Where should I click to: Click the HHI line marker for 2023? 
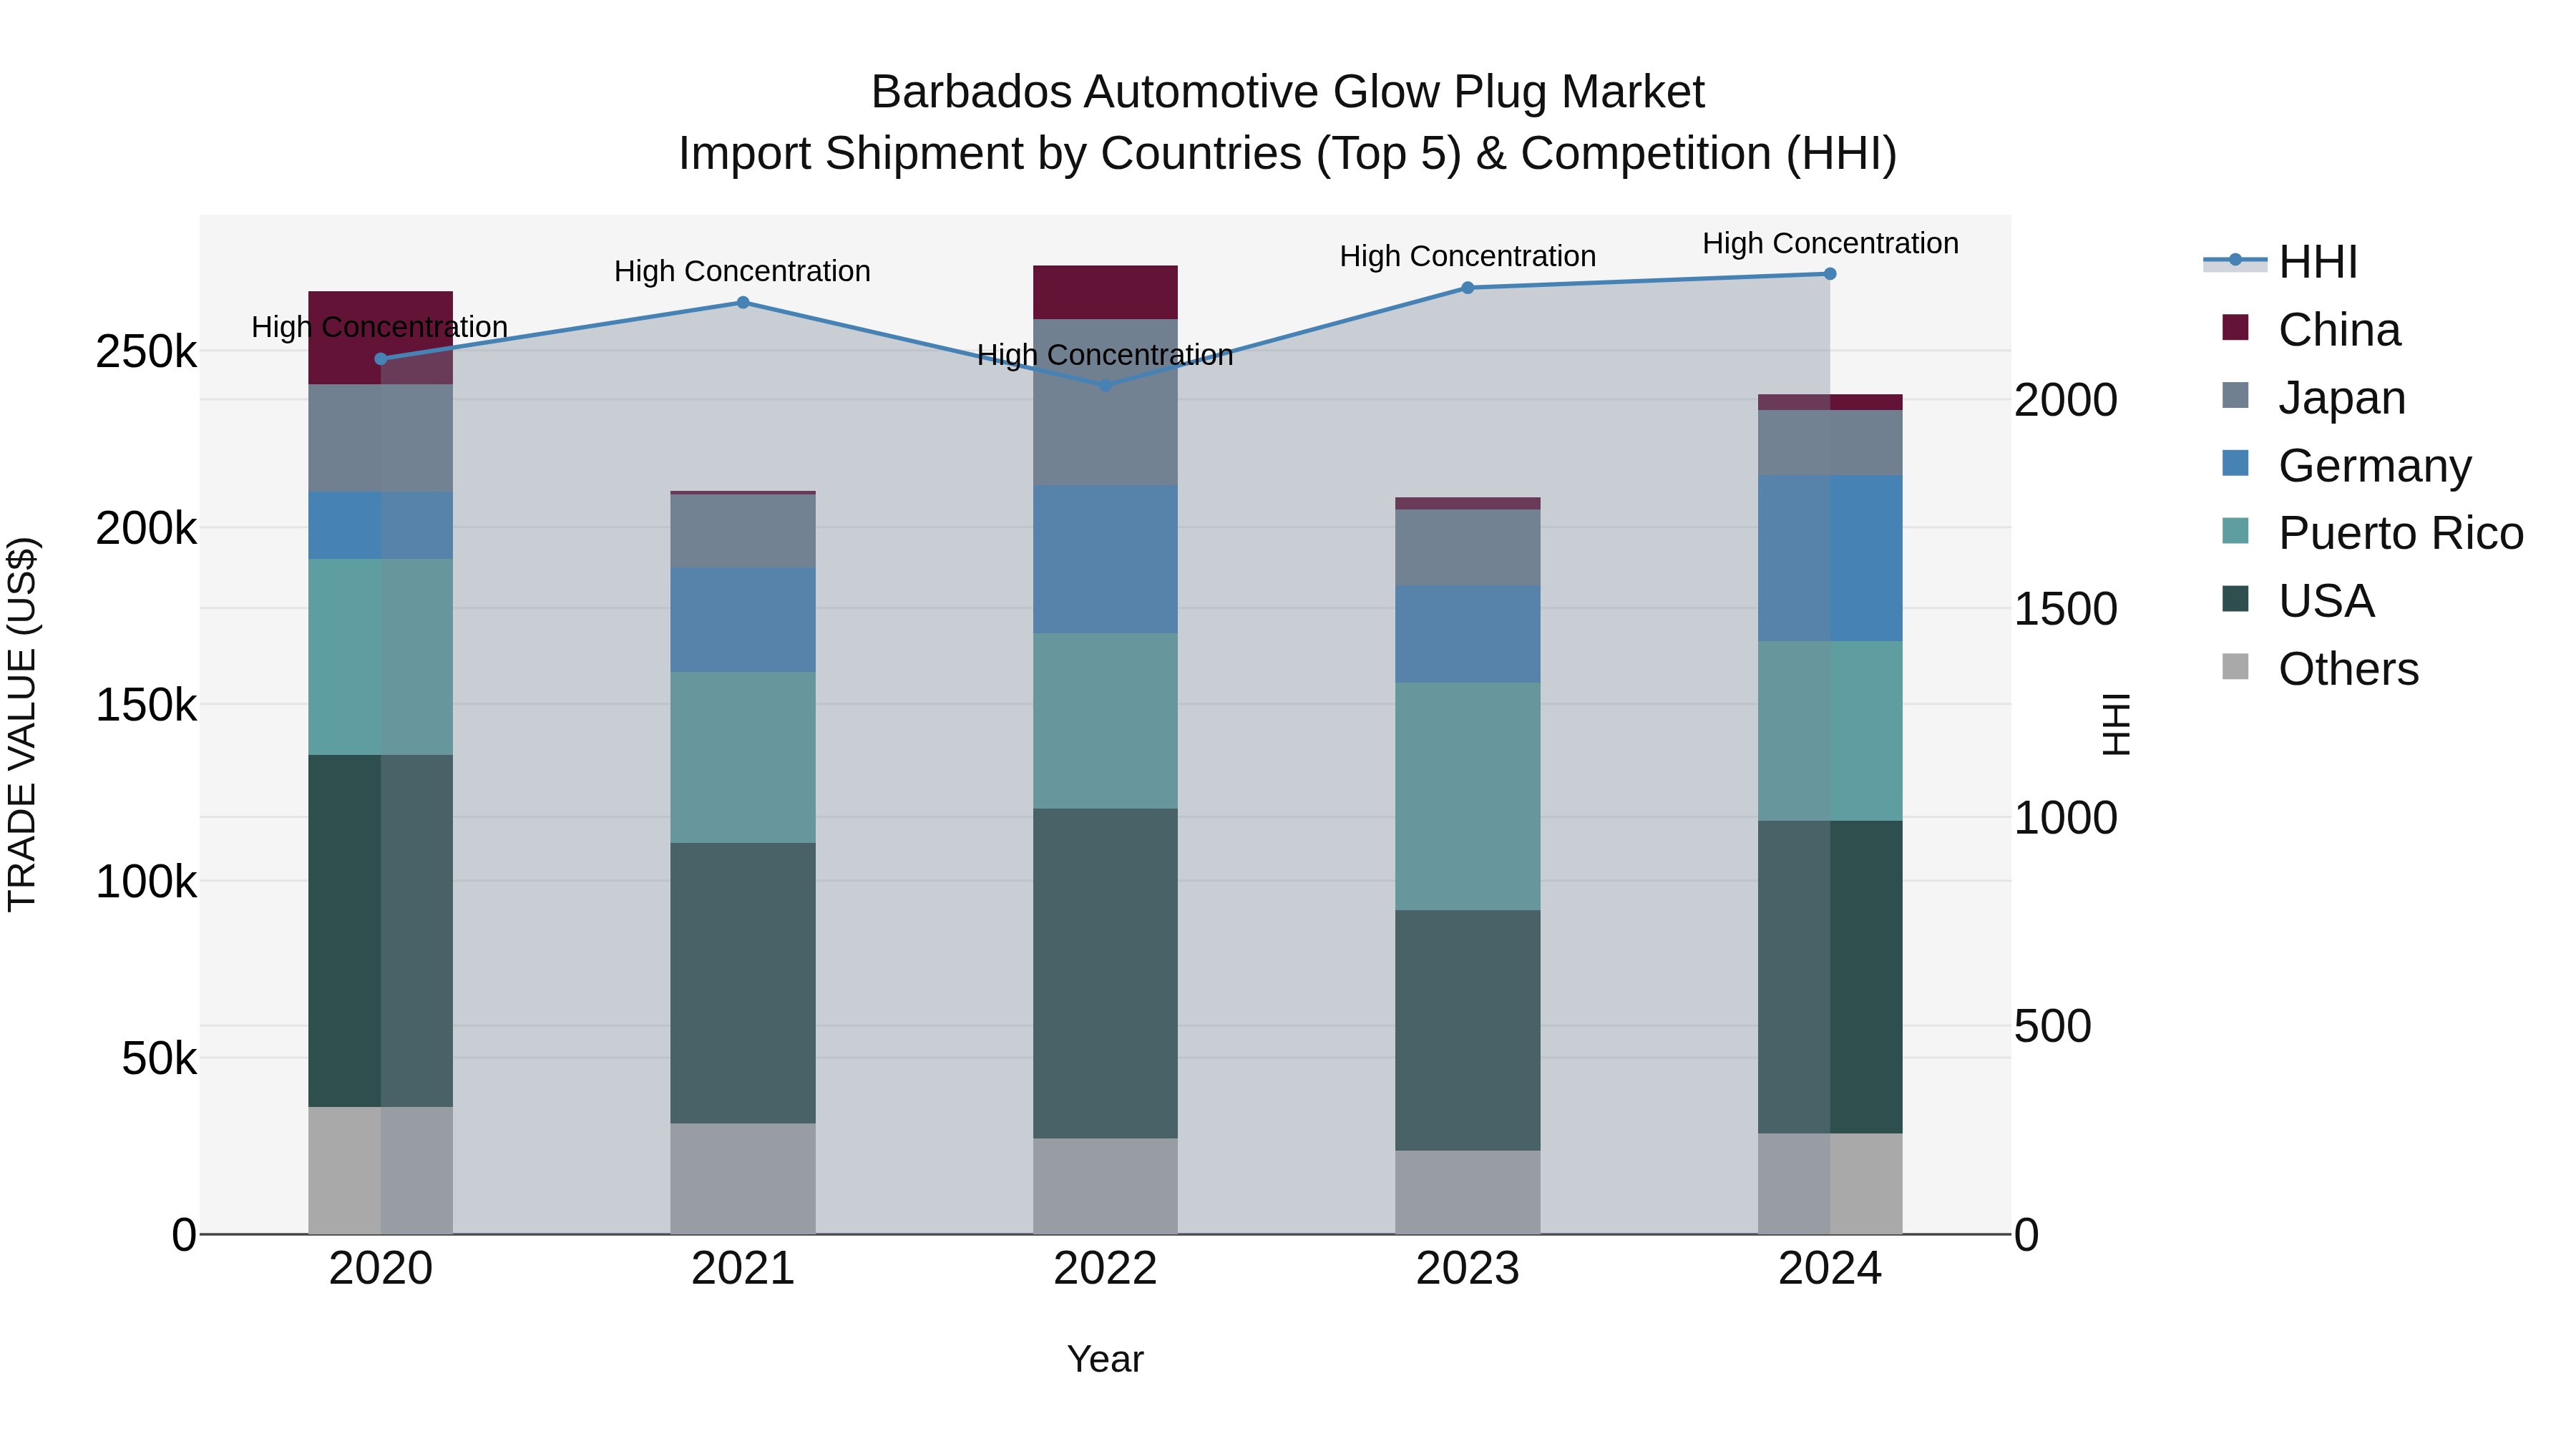click(x=1468, y=288)
